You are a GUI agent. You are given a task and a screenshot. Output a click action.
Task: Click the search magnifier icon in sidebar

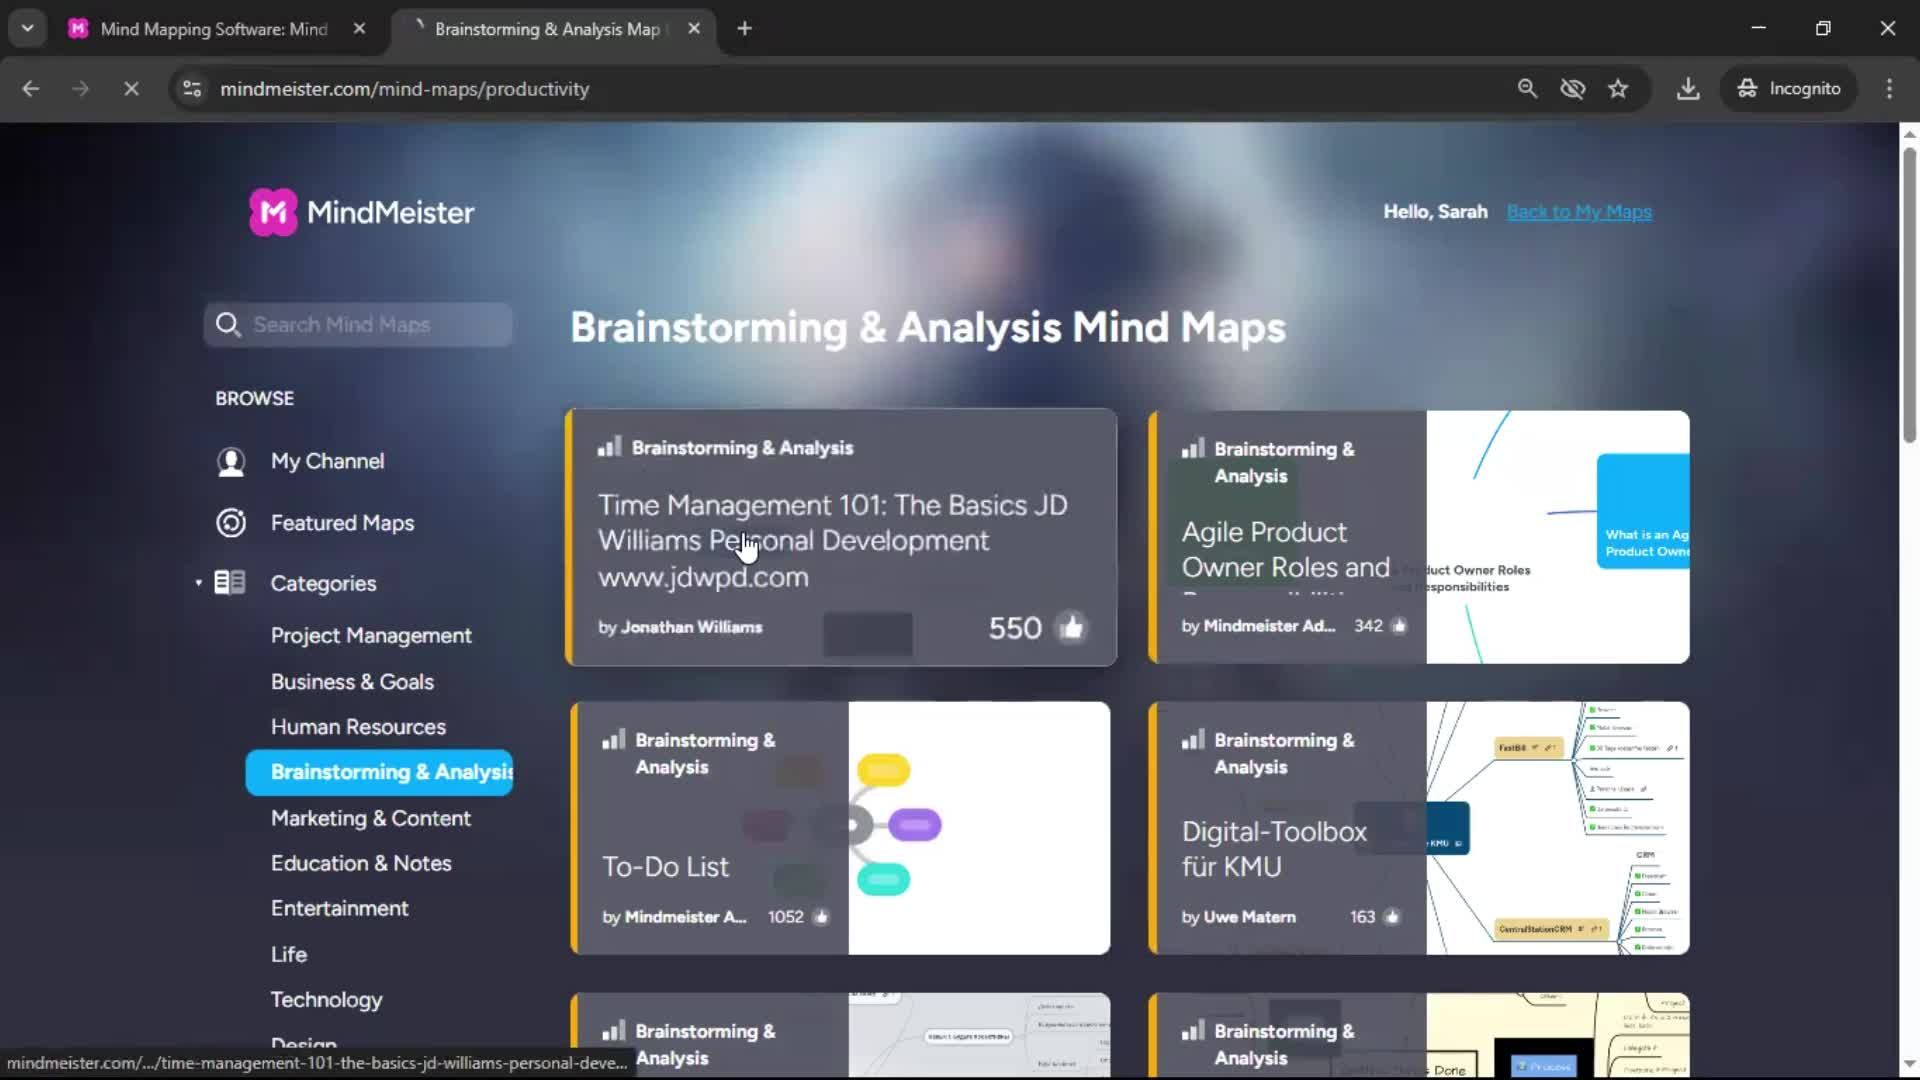pyautogui.click(x=228, y=325)
